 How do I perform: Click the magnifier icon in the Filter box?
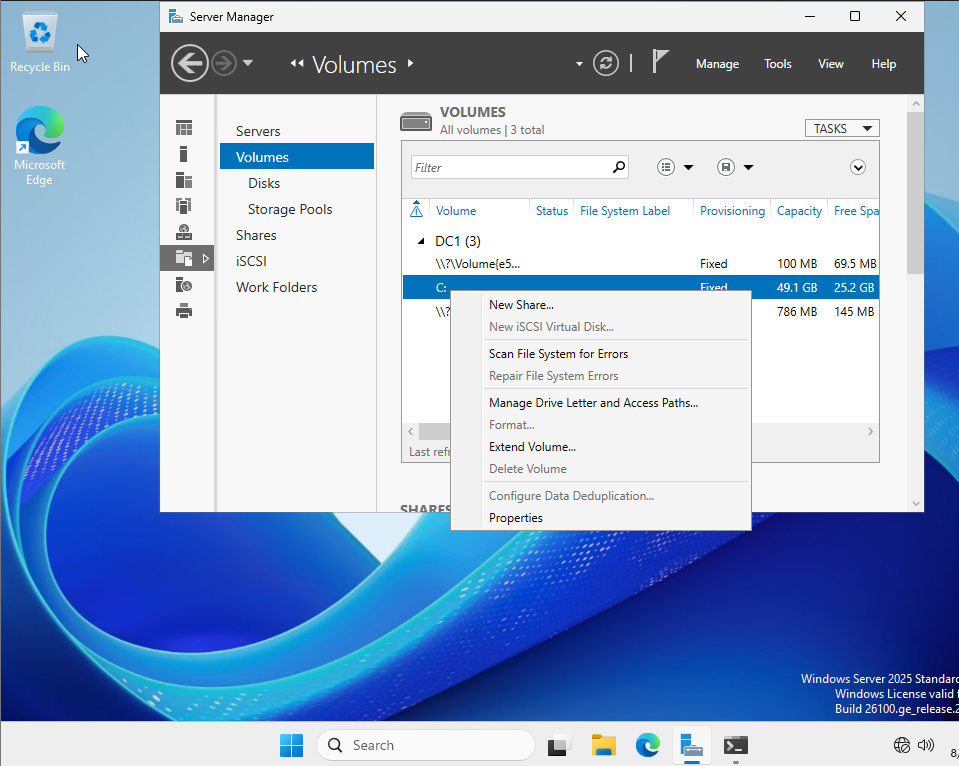[x=619, y=166]
